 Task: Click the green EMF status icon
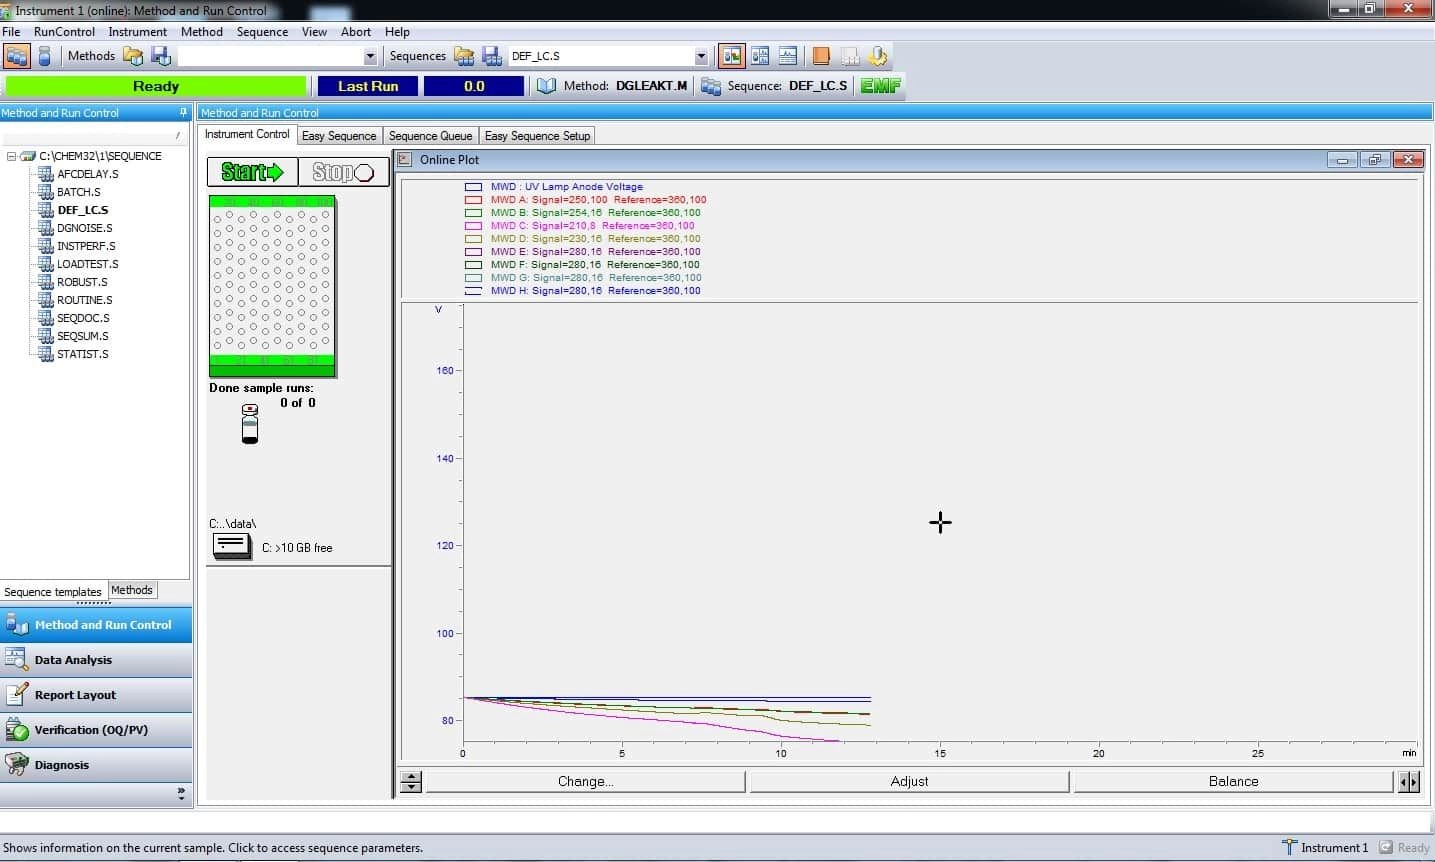pyautogui.click(x=880, y=86)
